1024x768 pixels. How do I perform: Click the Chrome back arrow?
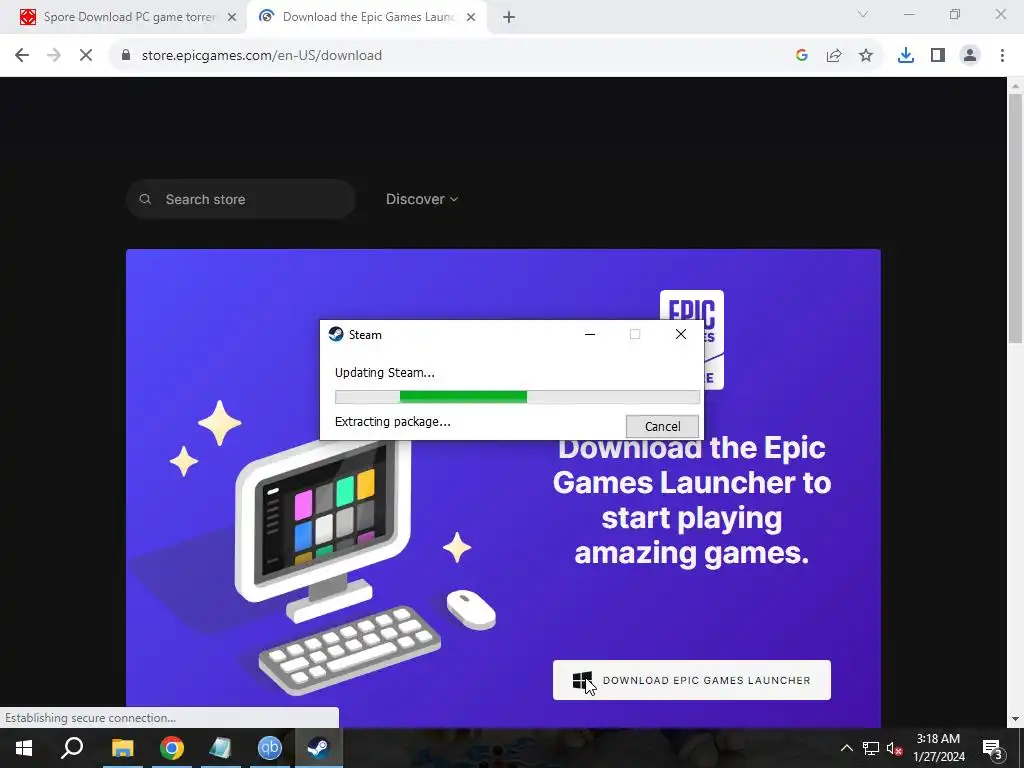coord(22,56)
